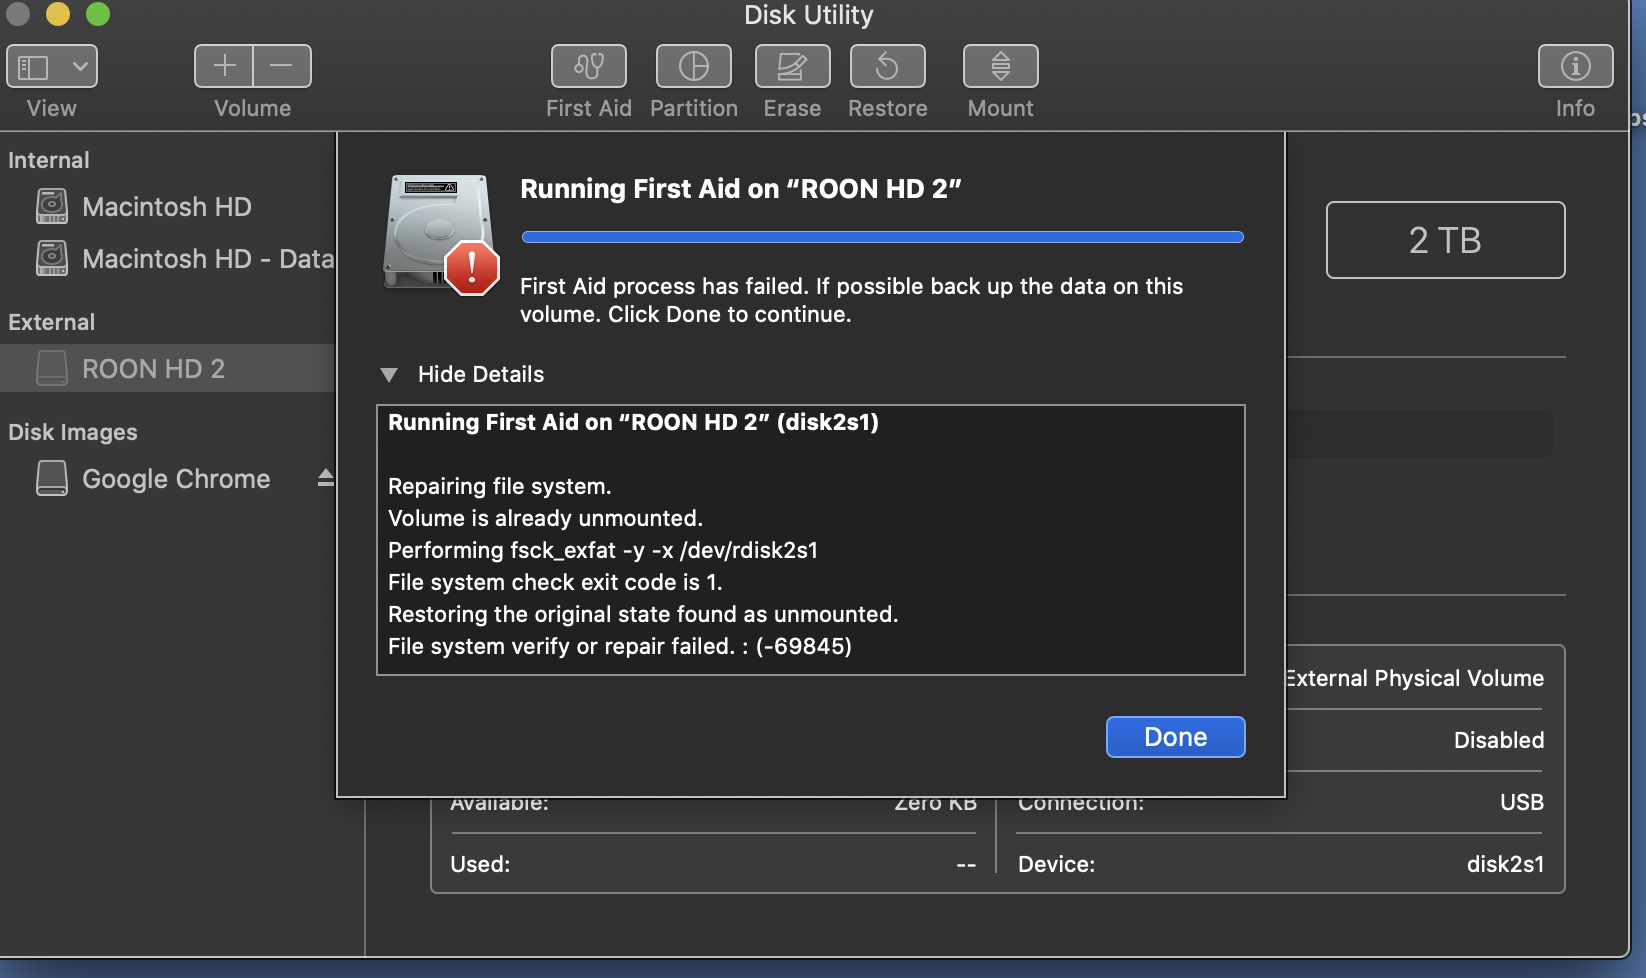This screenshot has width=1646, height=978.
Task: Open the View sidebar options dropdown
Action: [52, 67]
